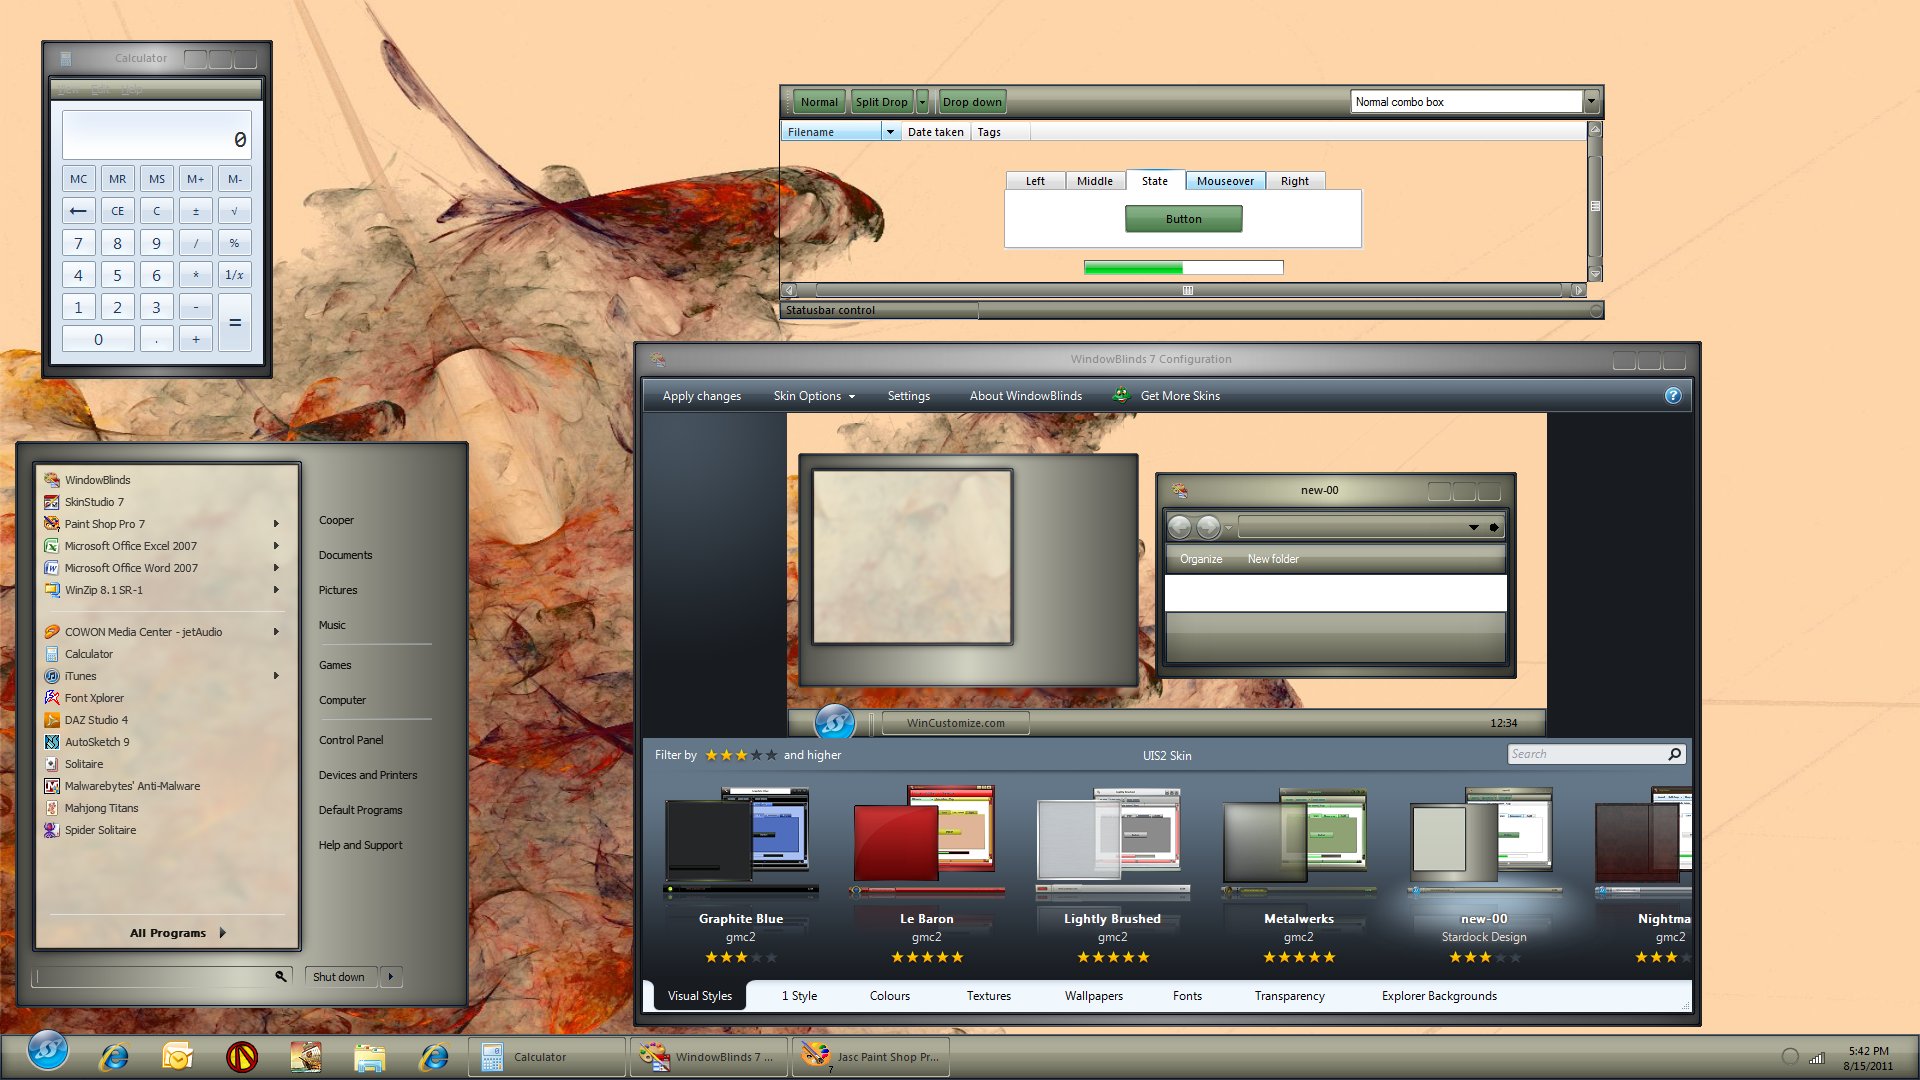The image size is (1920, 1080).
Task: Select the Mouseover tab
Action: click(1225, 181)
